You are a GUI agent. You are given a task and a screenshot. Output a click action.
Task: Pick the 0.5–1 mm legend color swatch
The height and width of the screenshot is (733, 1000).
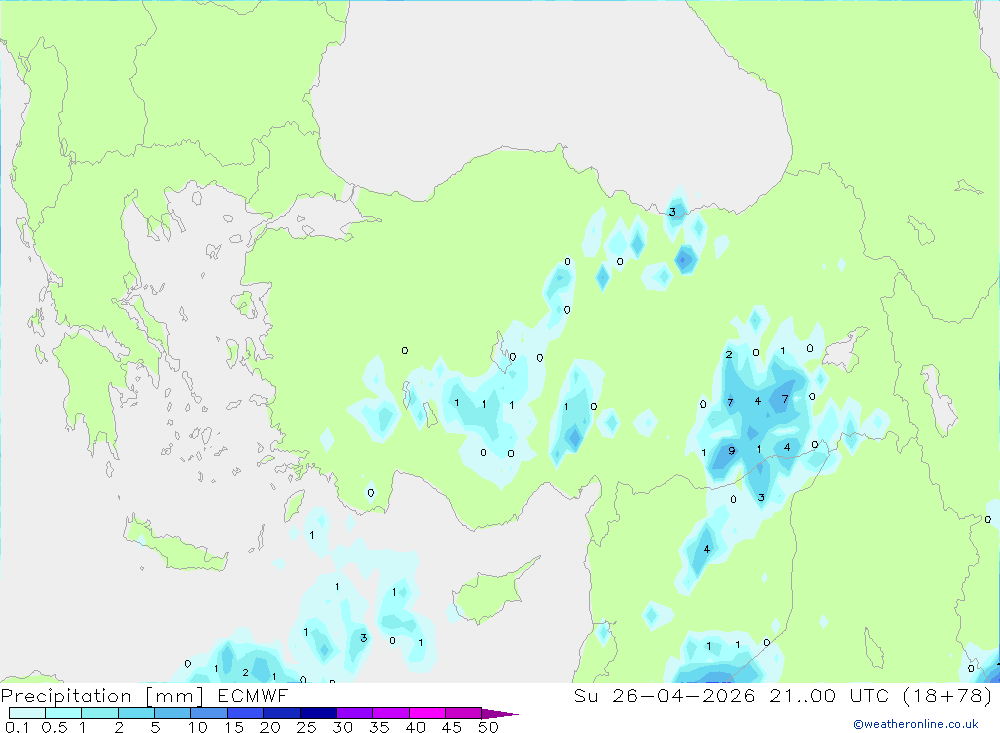(64, 713)
